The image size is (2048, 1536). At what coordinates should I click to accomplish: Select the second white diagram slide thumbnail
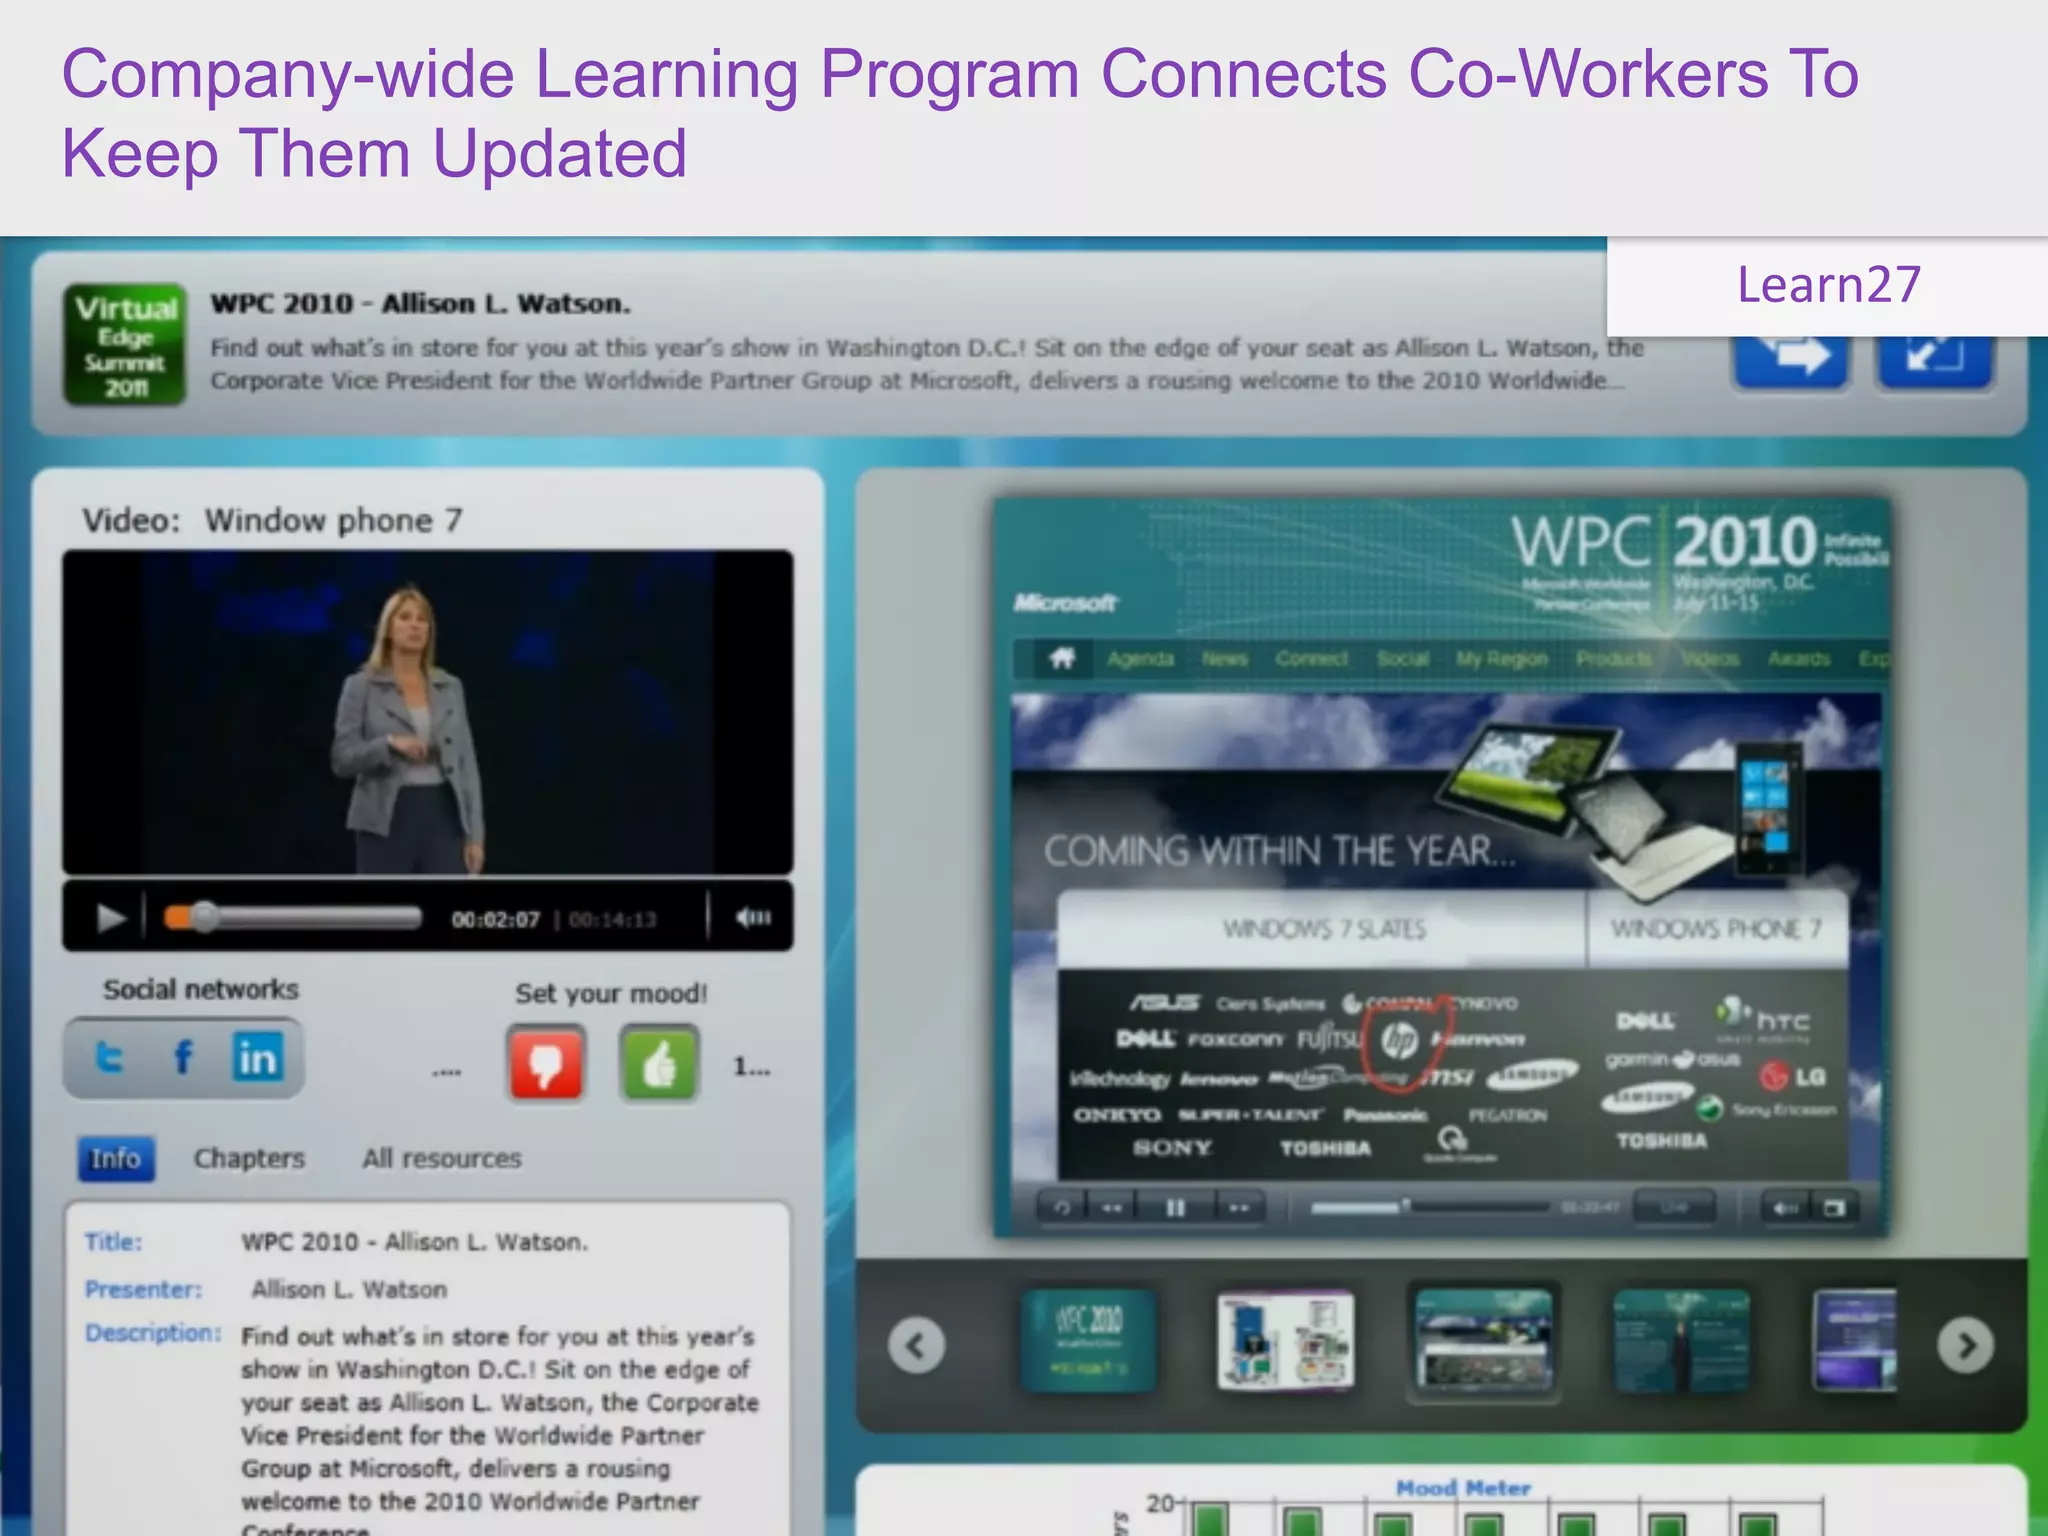(1286, 1340)
